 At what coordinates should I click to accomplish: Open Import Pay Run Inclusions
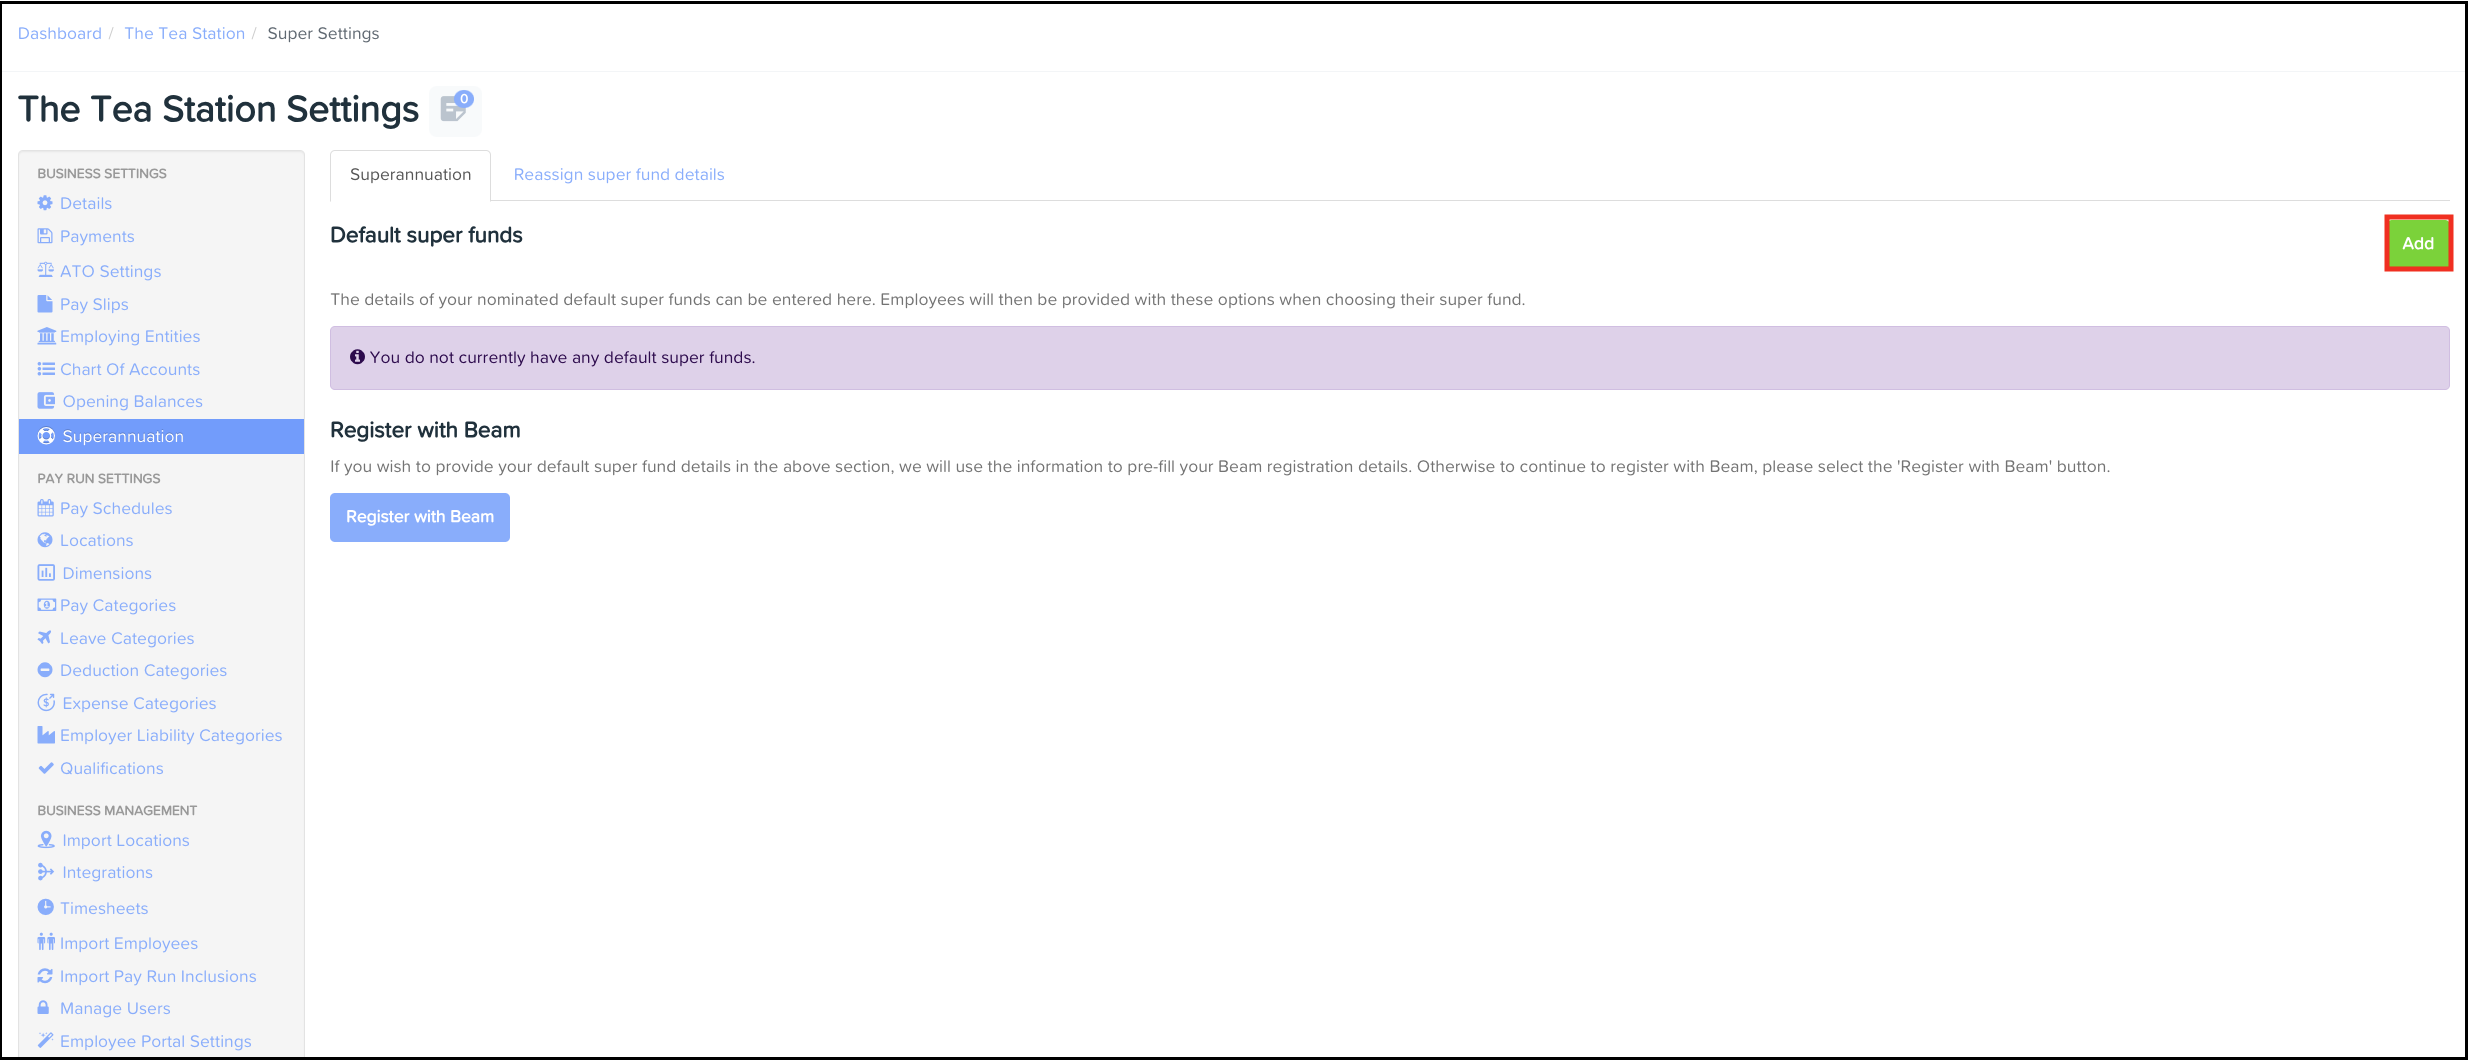(x=158, y=976)
